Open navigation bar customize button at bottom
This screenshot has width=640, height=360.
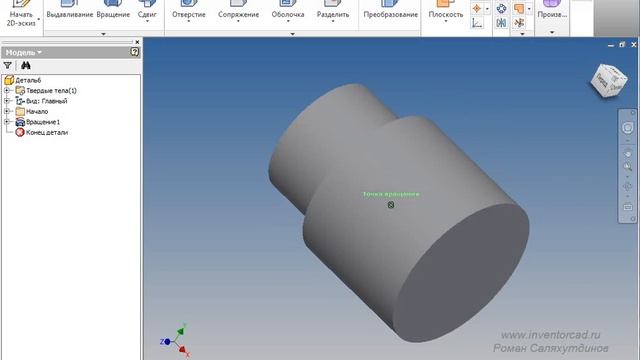click(x=633, y=219)
